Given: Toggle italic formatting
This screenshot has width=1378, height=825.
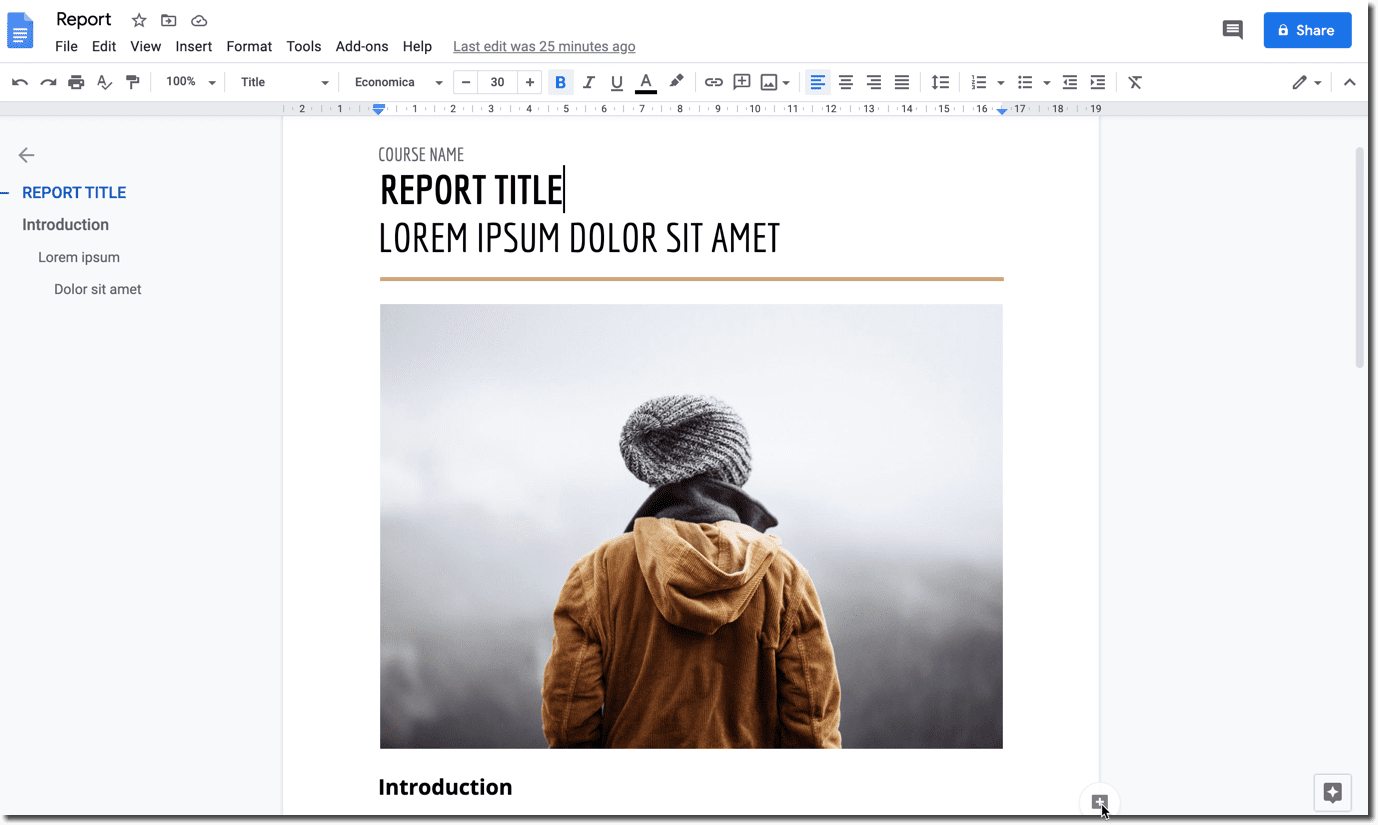Looking at the screenshot, I should pos(588,82).
